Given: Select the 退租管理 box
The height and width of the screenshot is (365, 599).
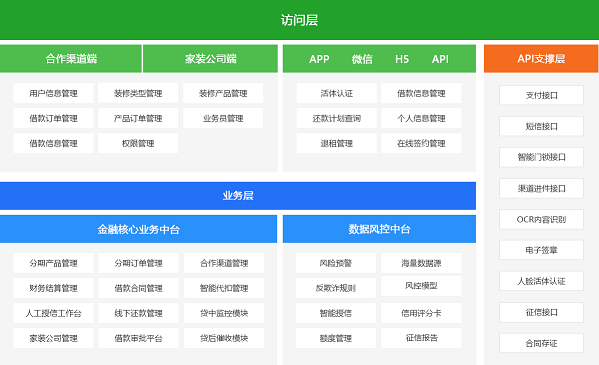Looking at the screenshot, I should point(337,143).
